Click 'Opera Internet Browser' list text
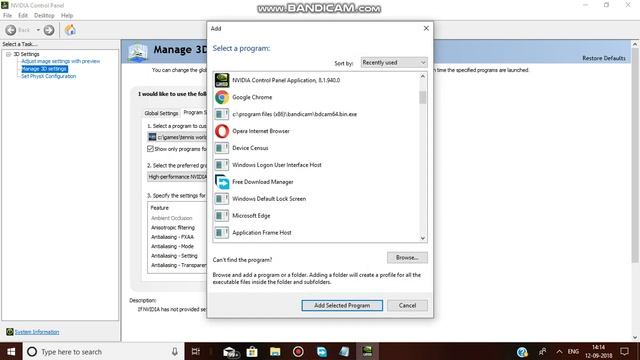Image resolution: width=640 pixels, height=360 pixels. (261, 131)
